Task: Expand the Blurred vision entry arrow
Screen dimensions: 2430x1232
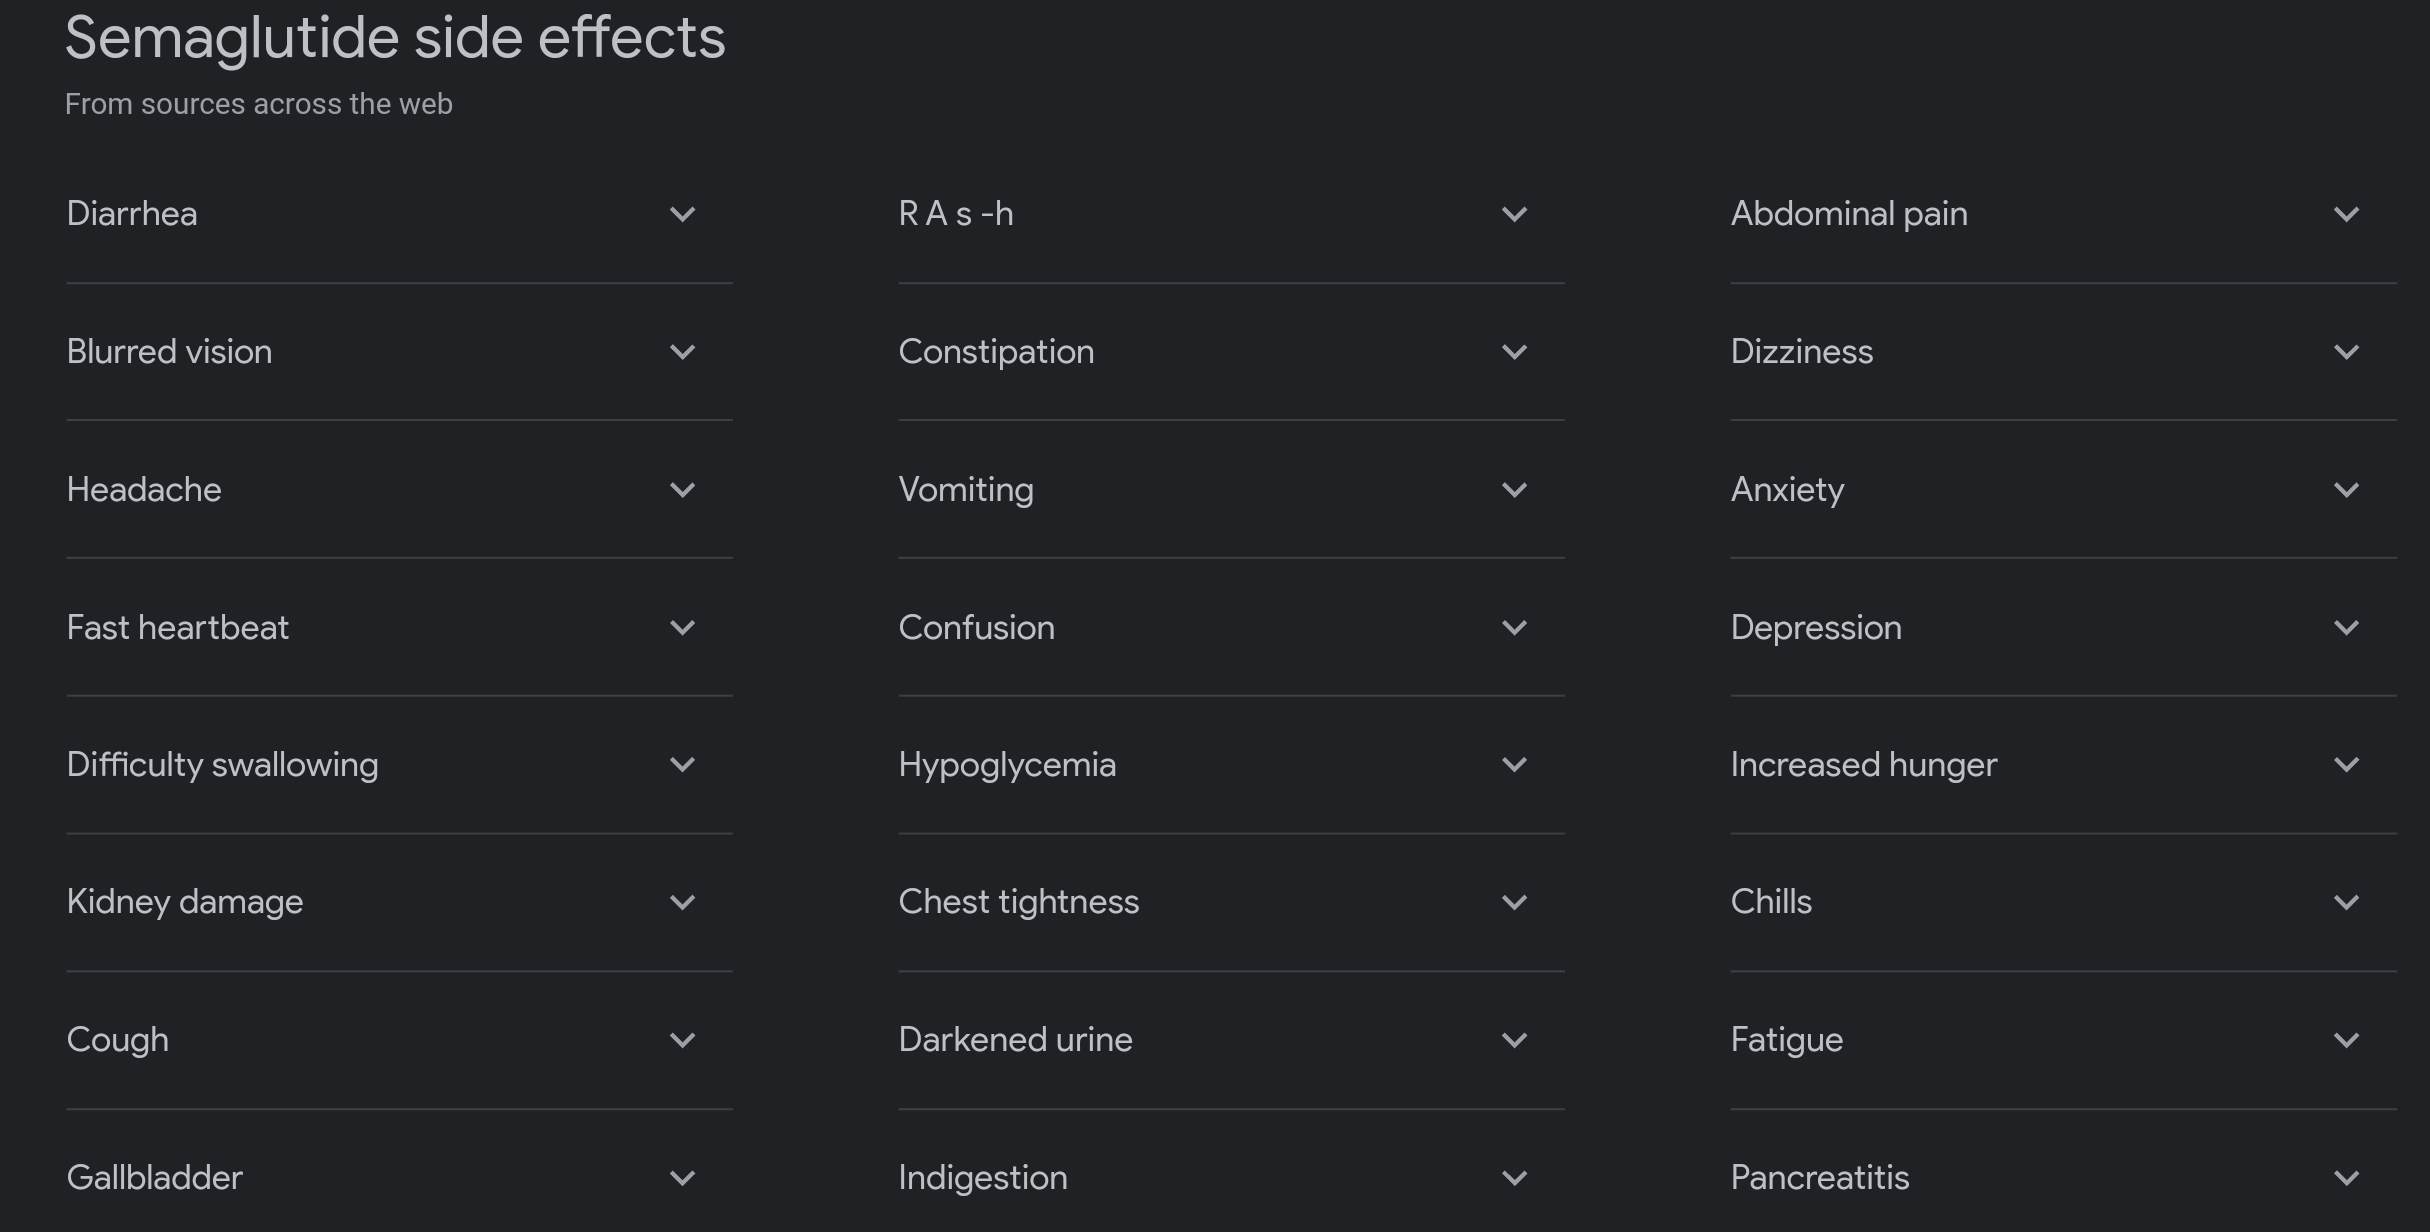Action: pyautogui.click(x=682, y=352)
